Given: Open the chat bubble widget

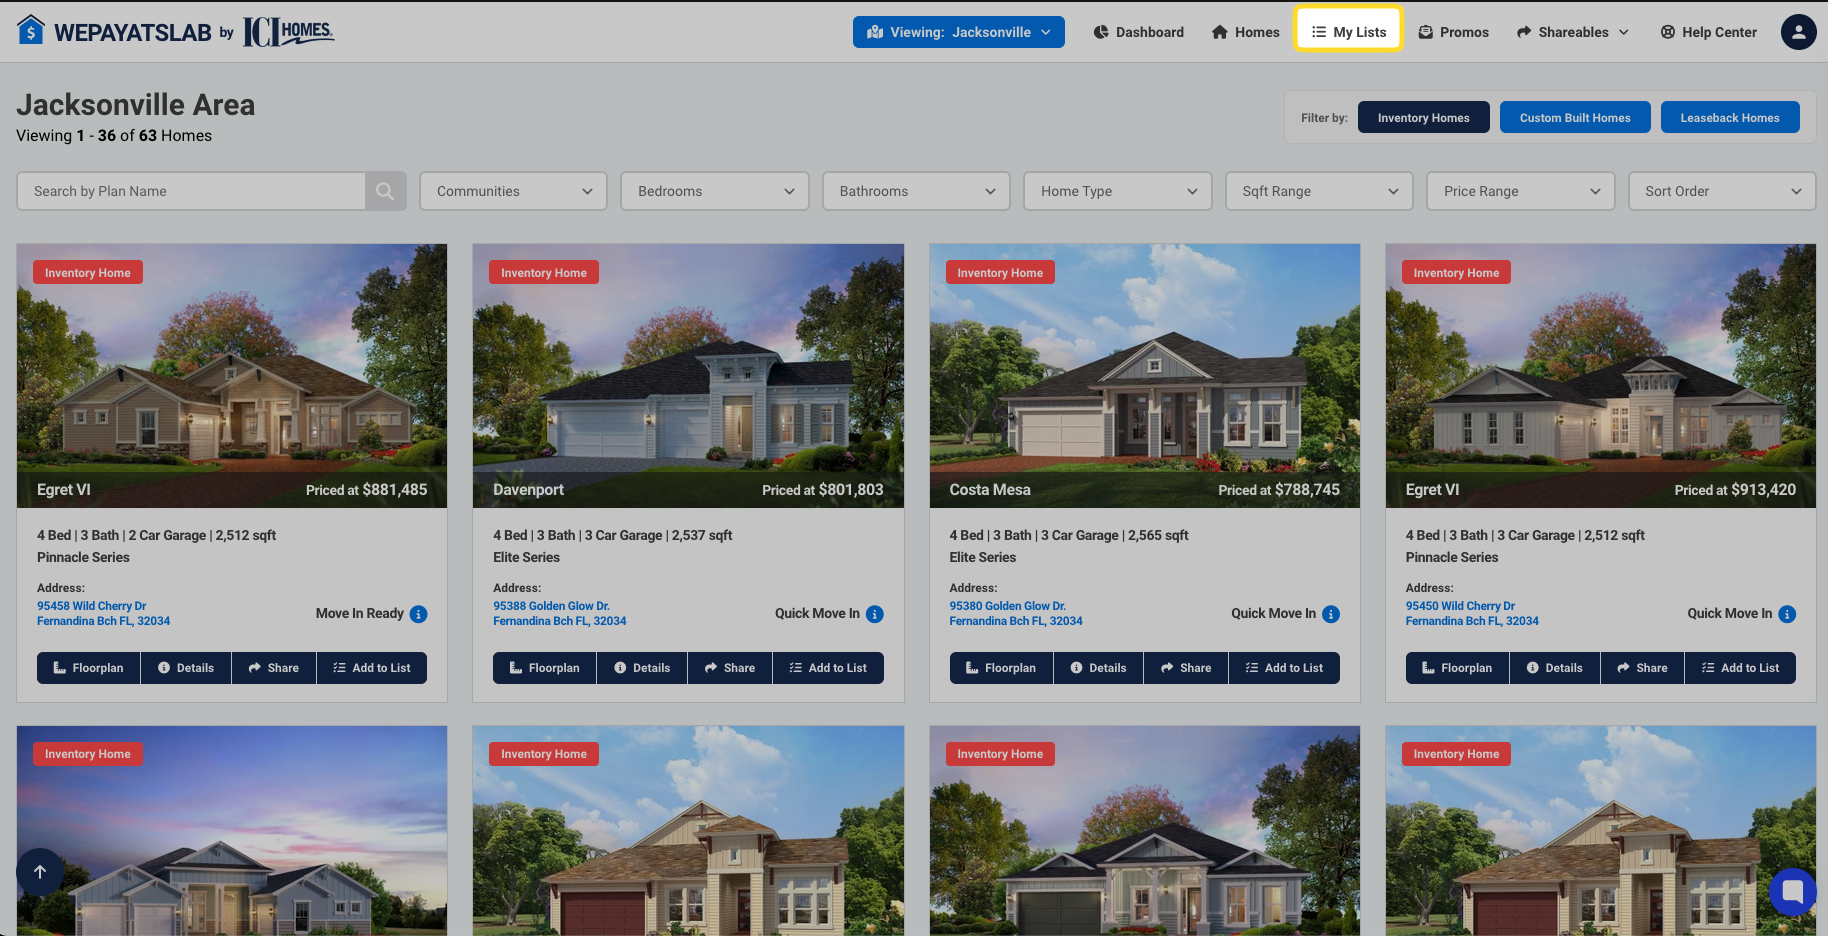Looking at the screenshot, I should coord(1793,891).
